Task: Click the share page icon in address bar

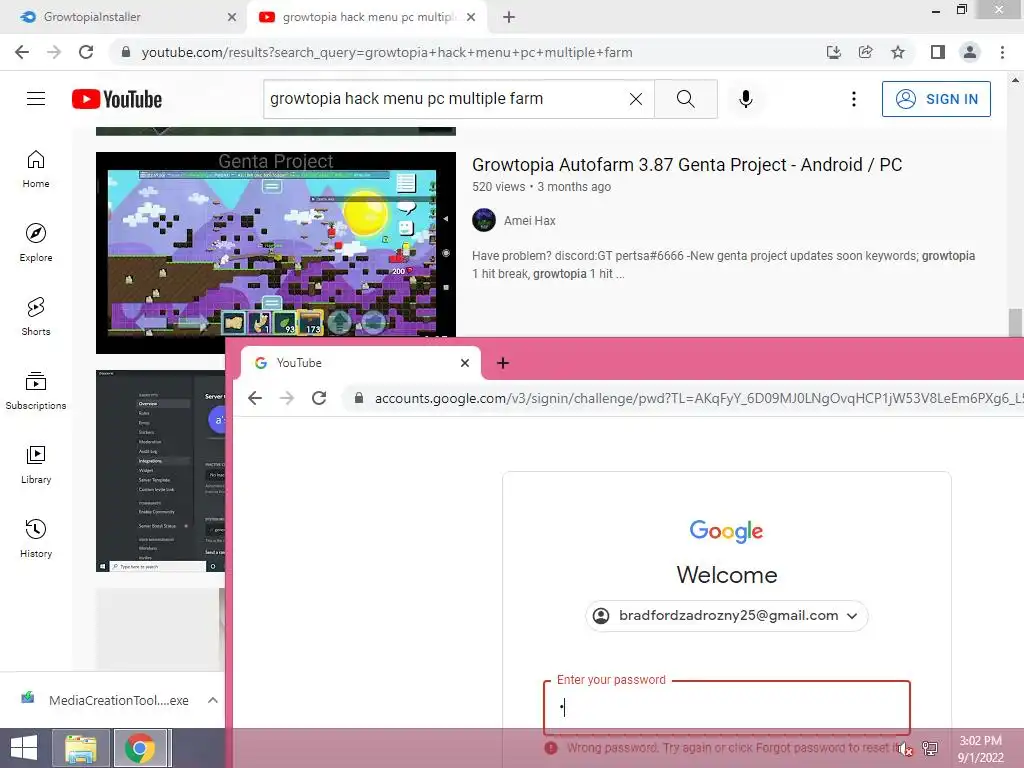Action: [866, 52]
